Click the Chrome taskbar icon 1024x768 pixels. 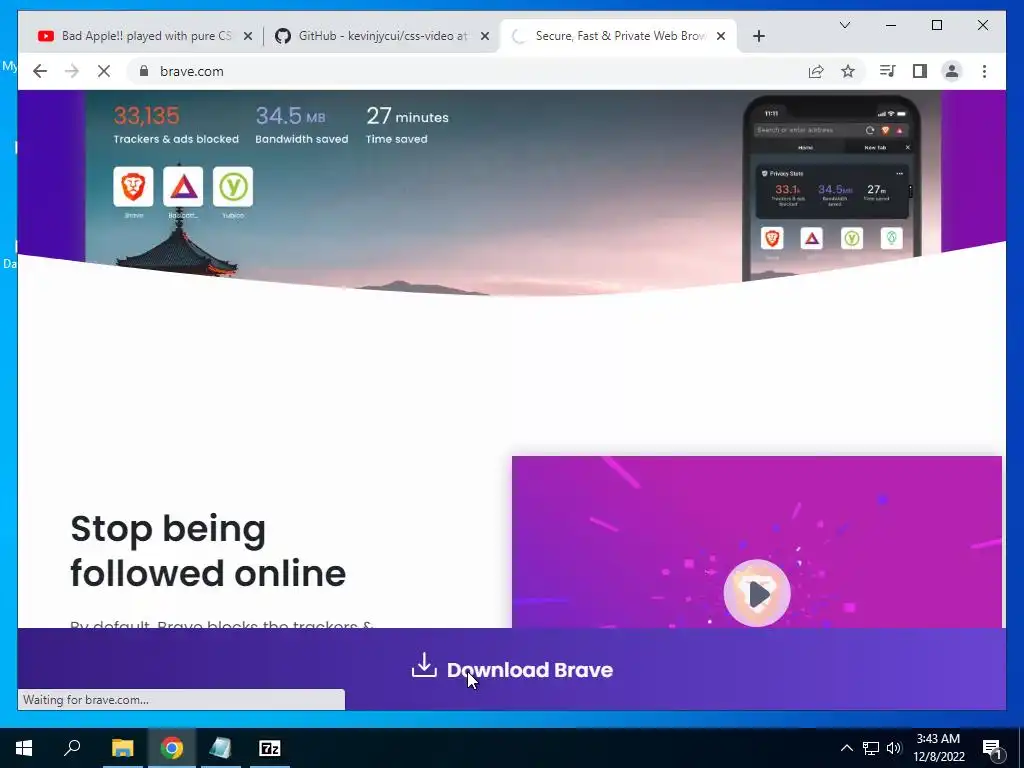tap(172, 748)
